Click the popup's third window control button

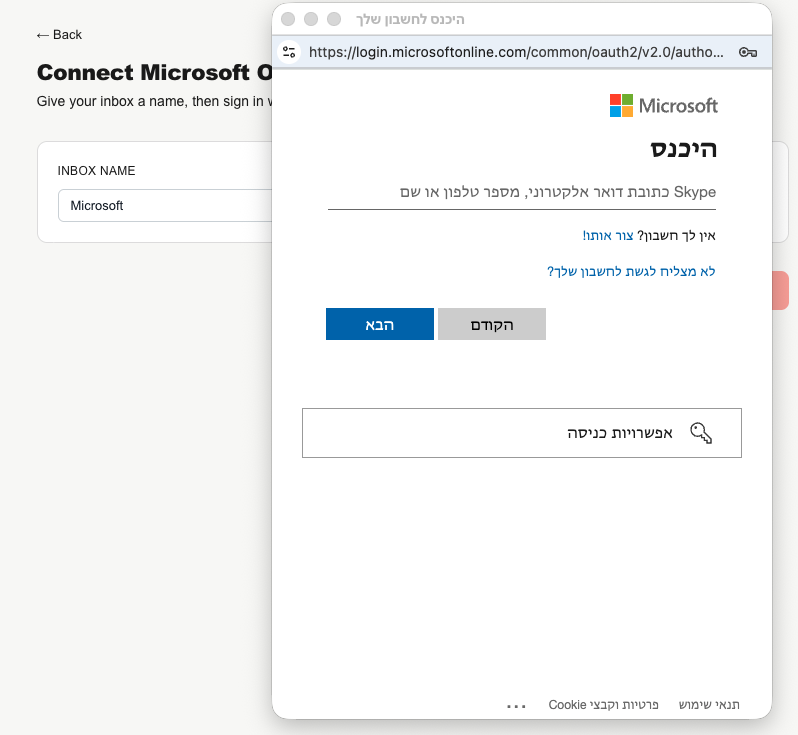click(334, 19)
